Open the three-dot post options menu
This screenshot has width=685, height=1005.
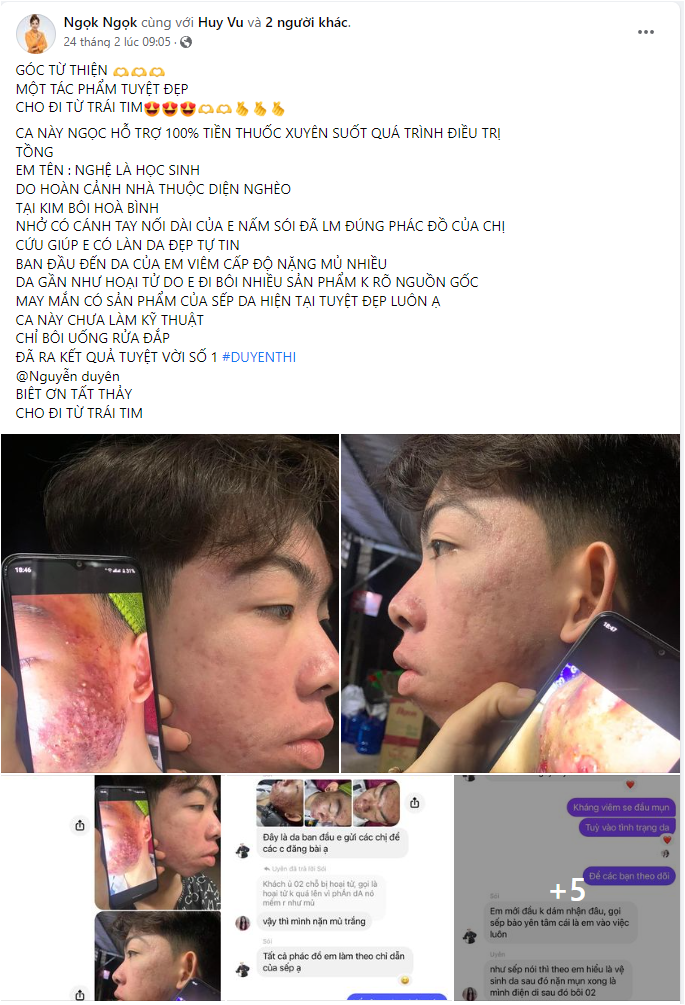pyautogui.click(x=645, y=32)
